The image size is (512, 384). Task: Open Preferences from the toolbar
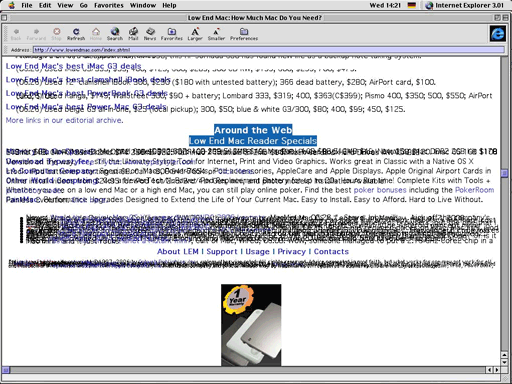tap(244, 34)
